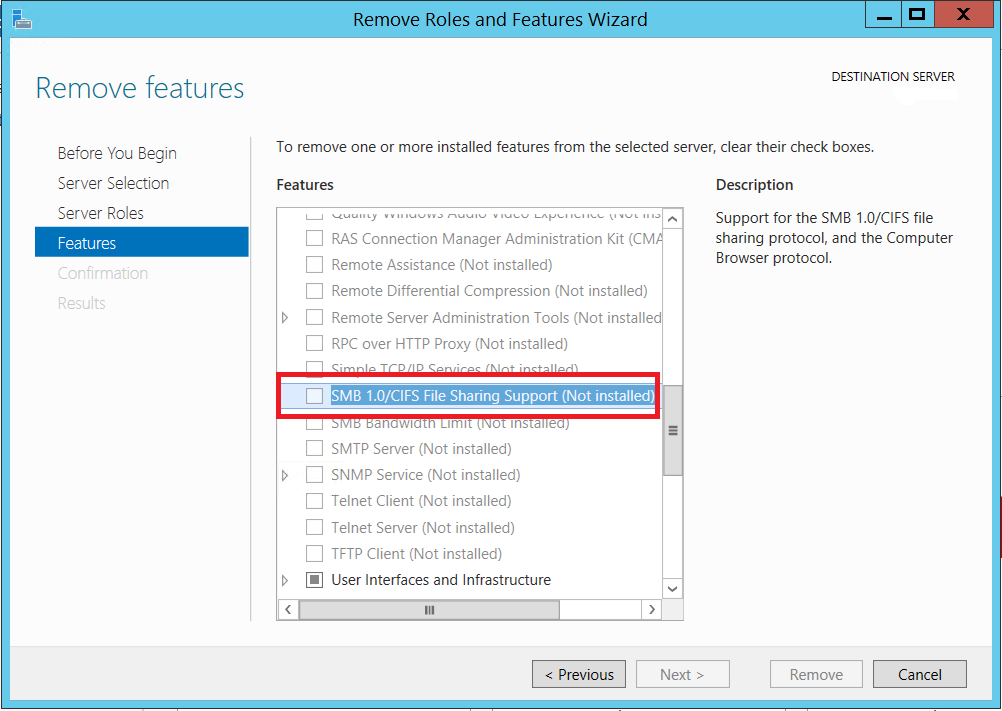Cancel the Remove Roles wizard
This screenshot has width=1002, height=711.
click(919, 673)
